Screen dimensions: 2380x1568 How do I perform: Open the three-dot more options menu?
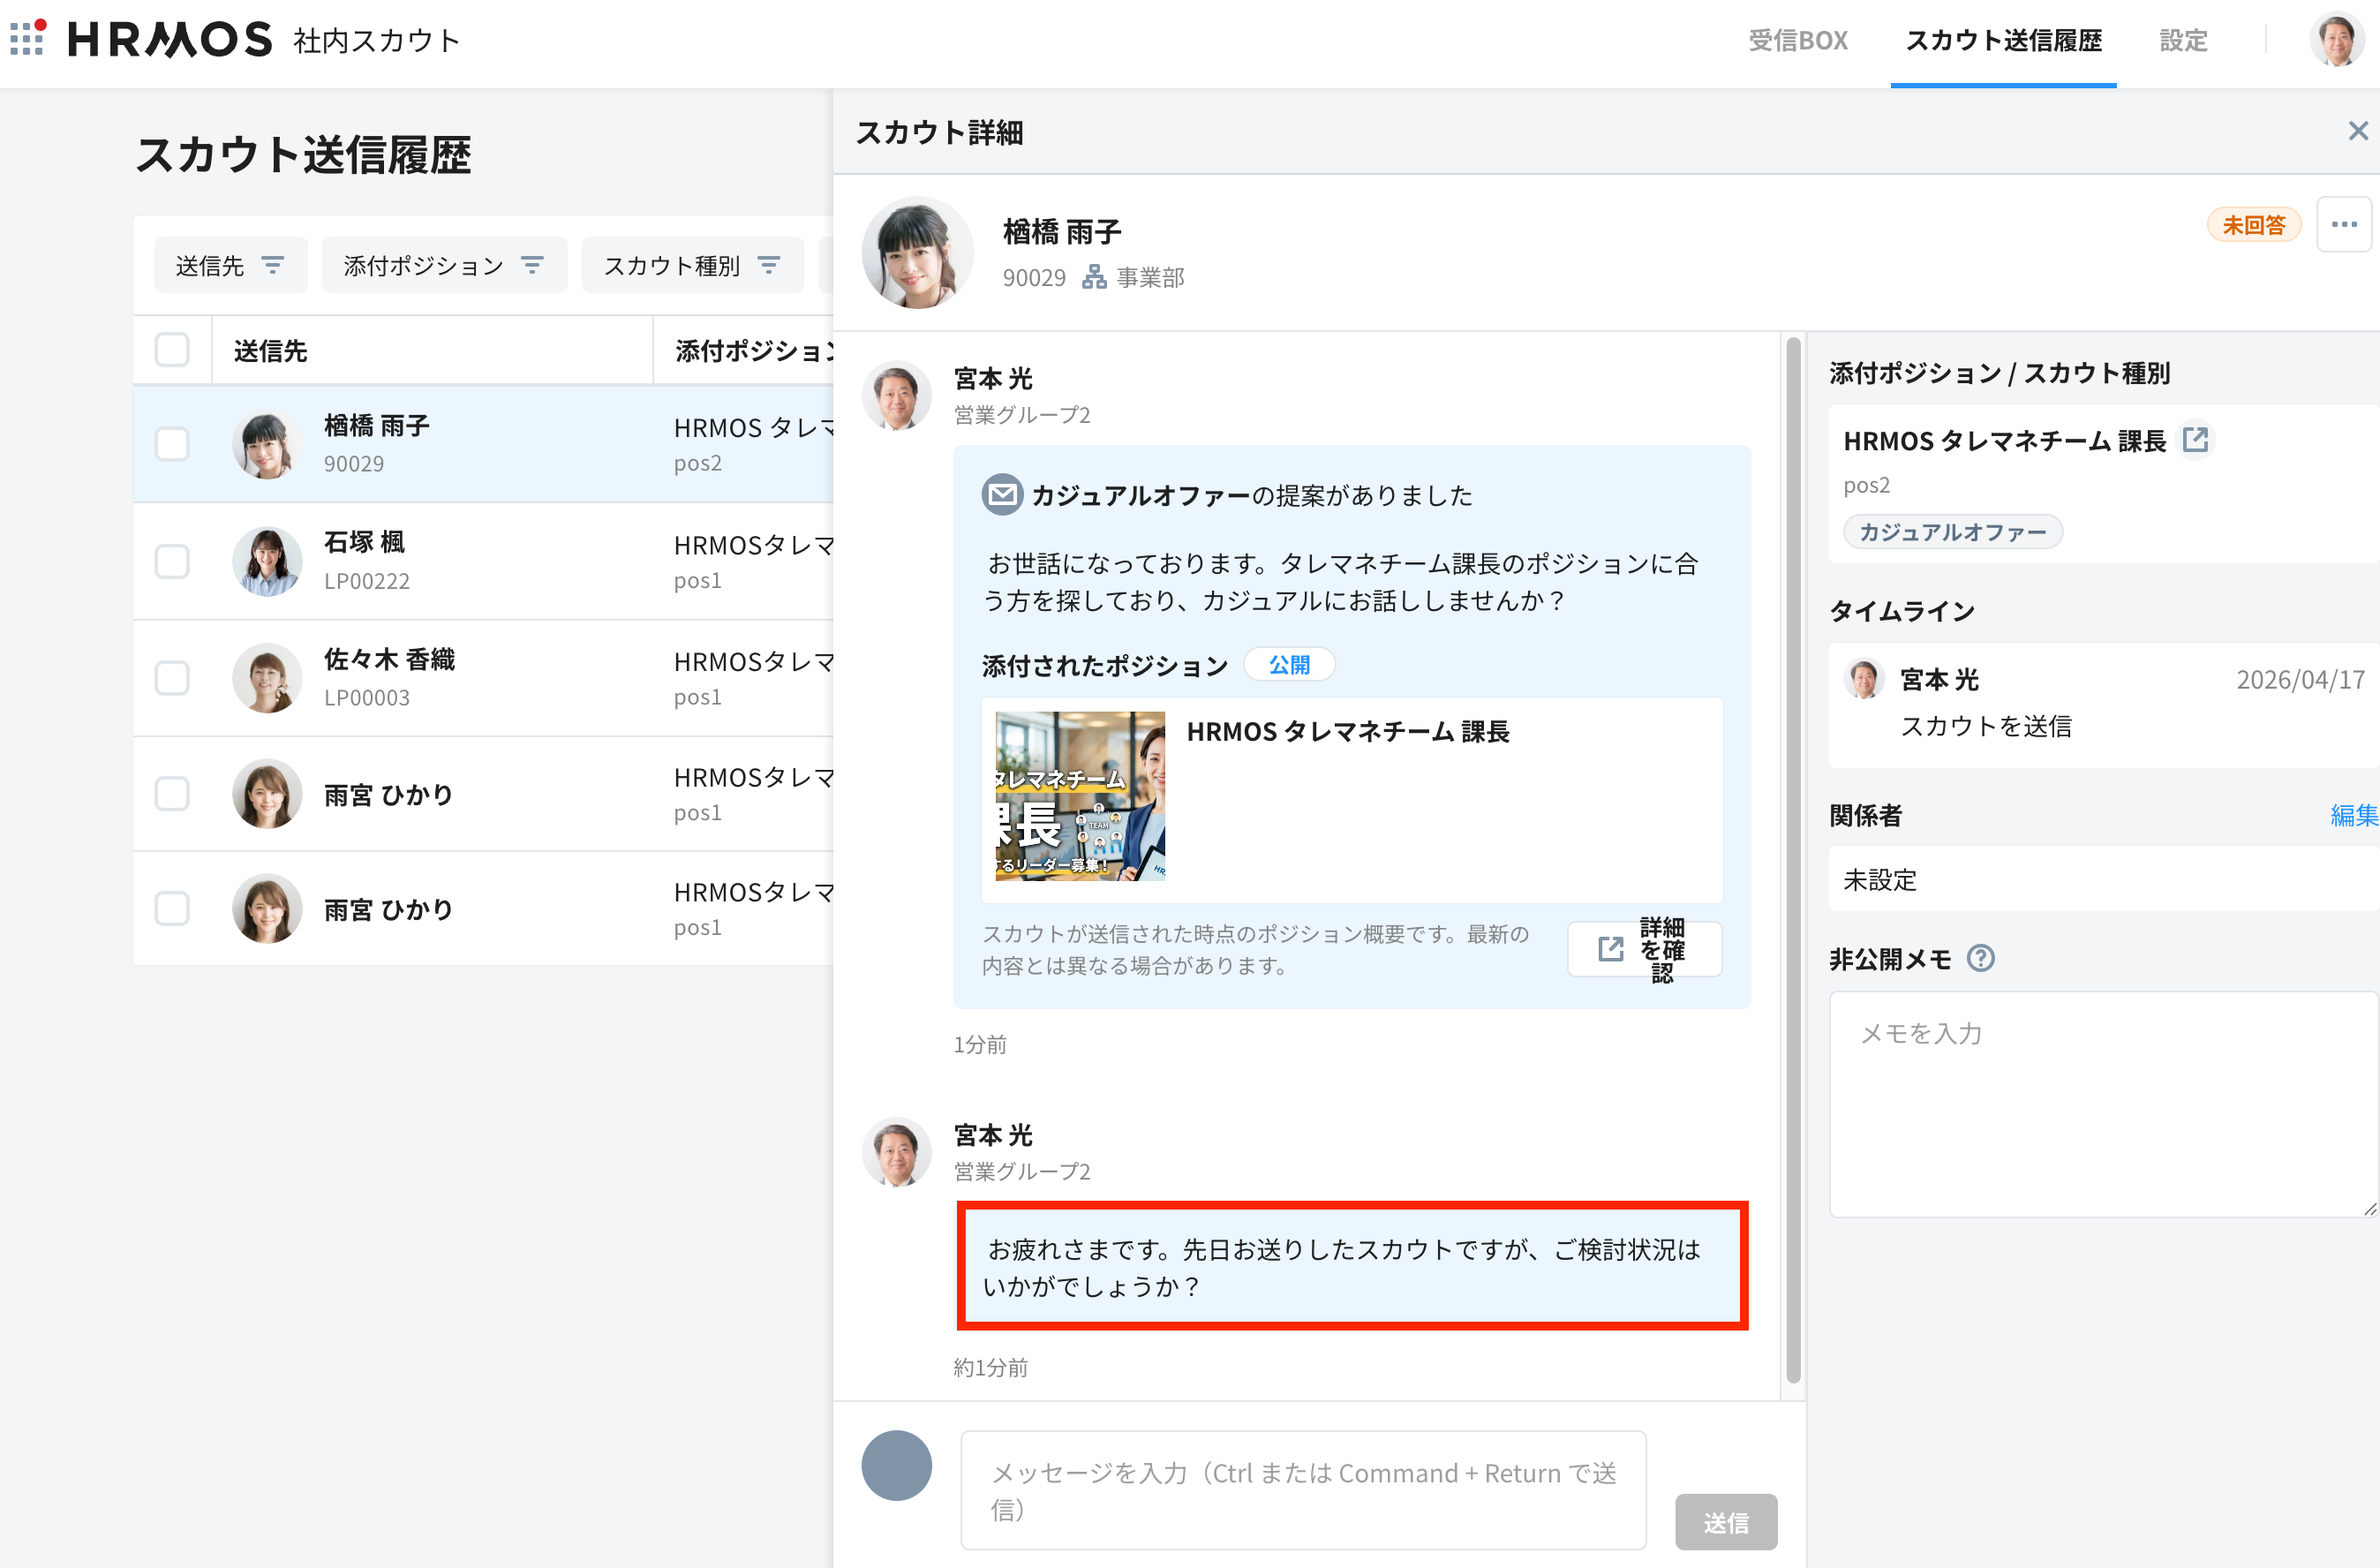2344,225
